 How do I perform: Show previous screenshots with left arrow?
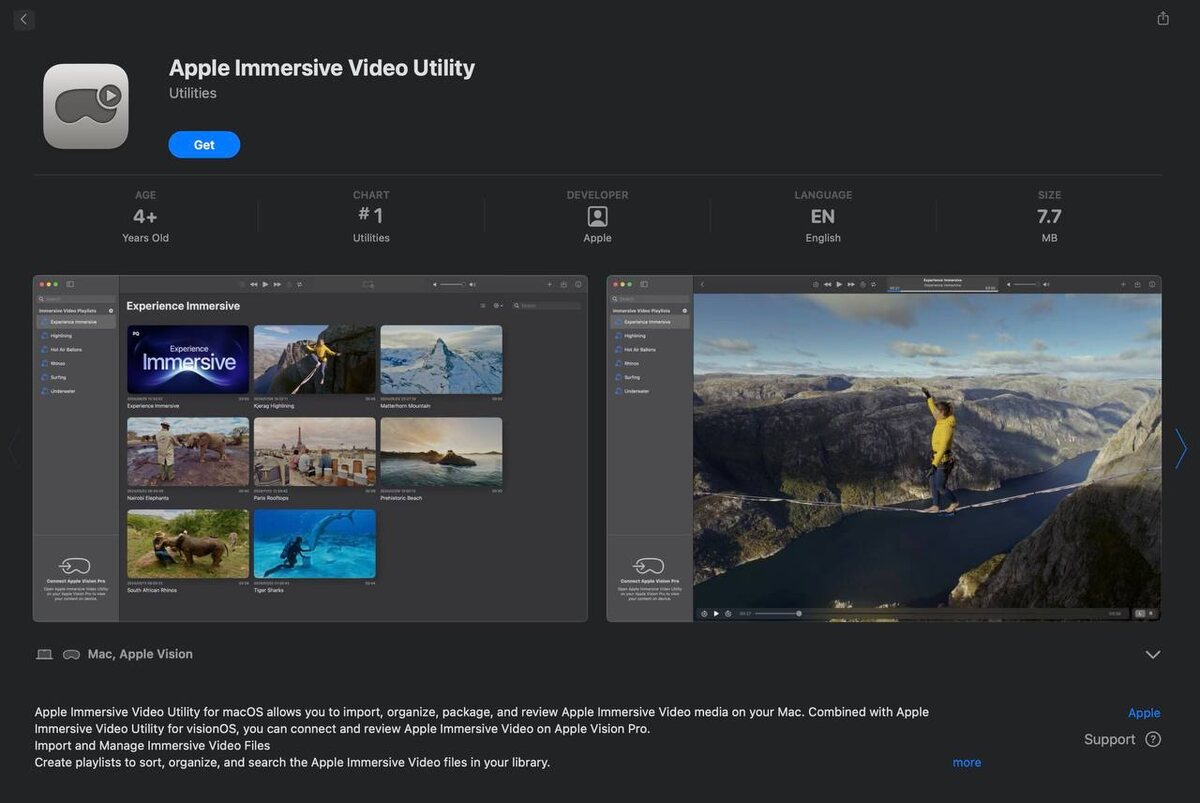[x=14, y=448]
